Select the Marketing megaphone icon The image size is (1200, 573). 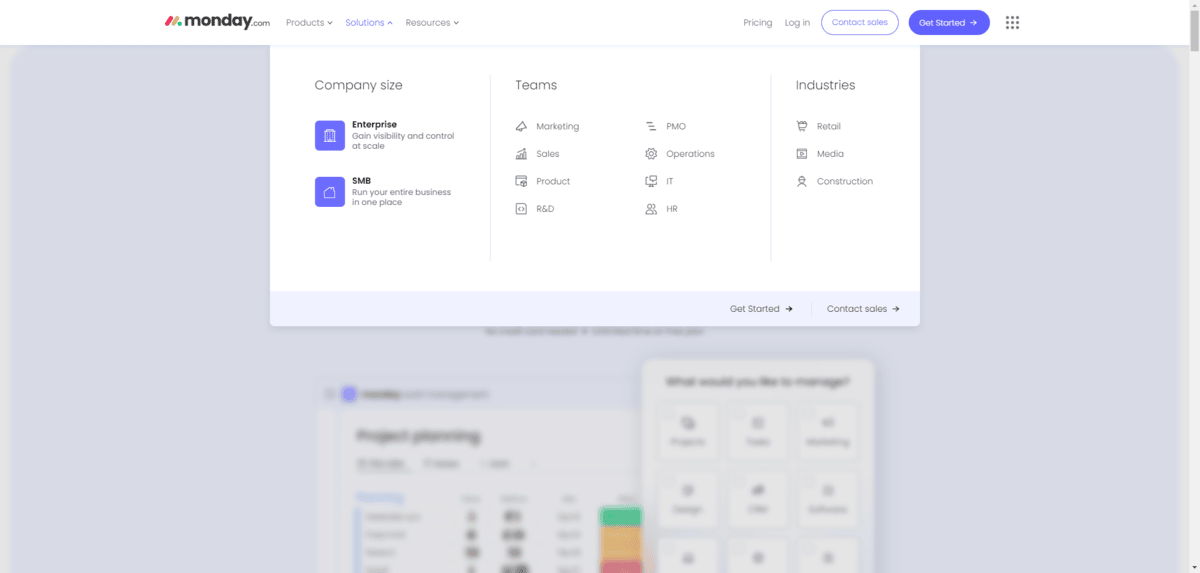521,127
